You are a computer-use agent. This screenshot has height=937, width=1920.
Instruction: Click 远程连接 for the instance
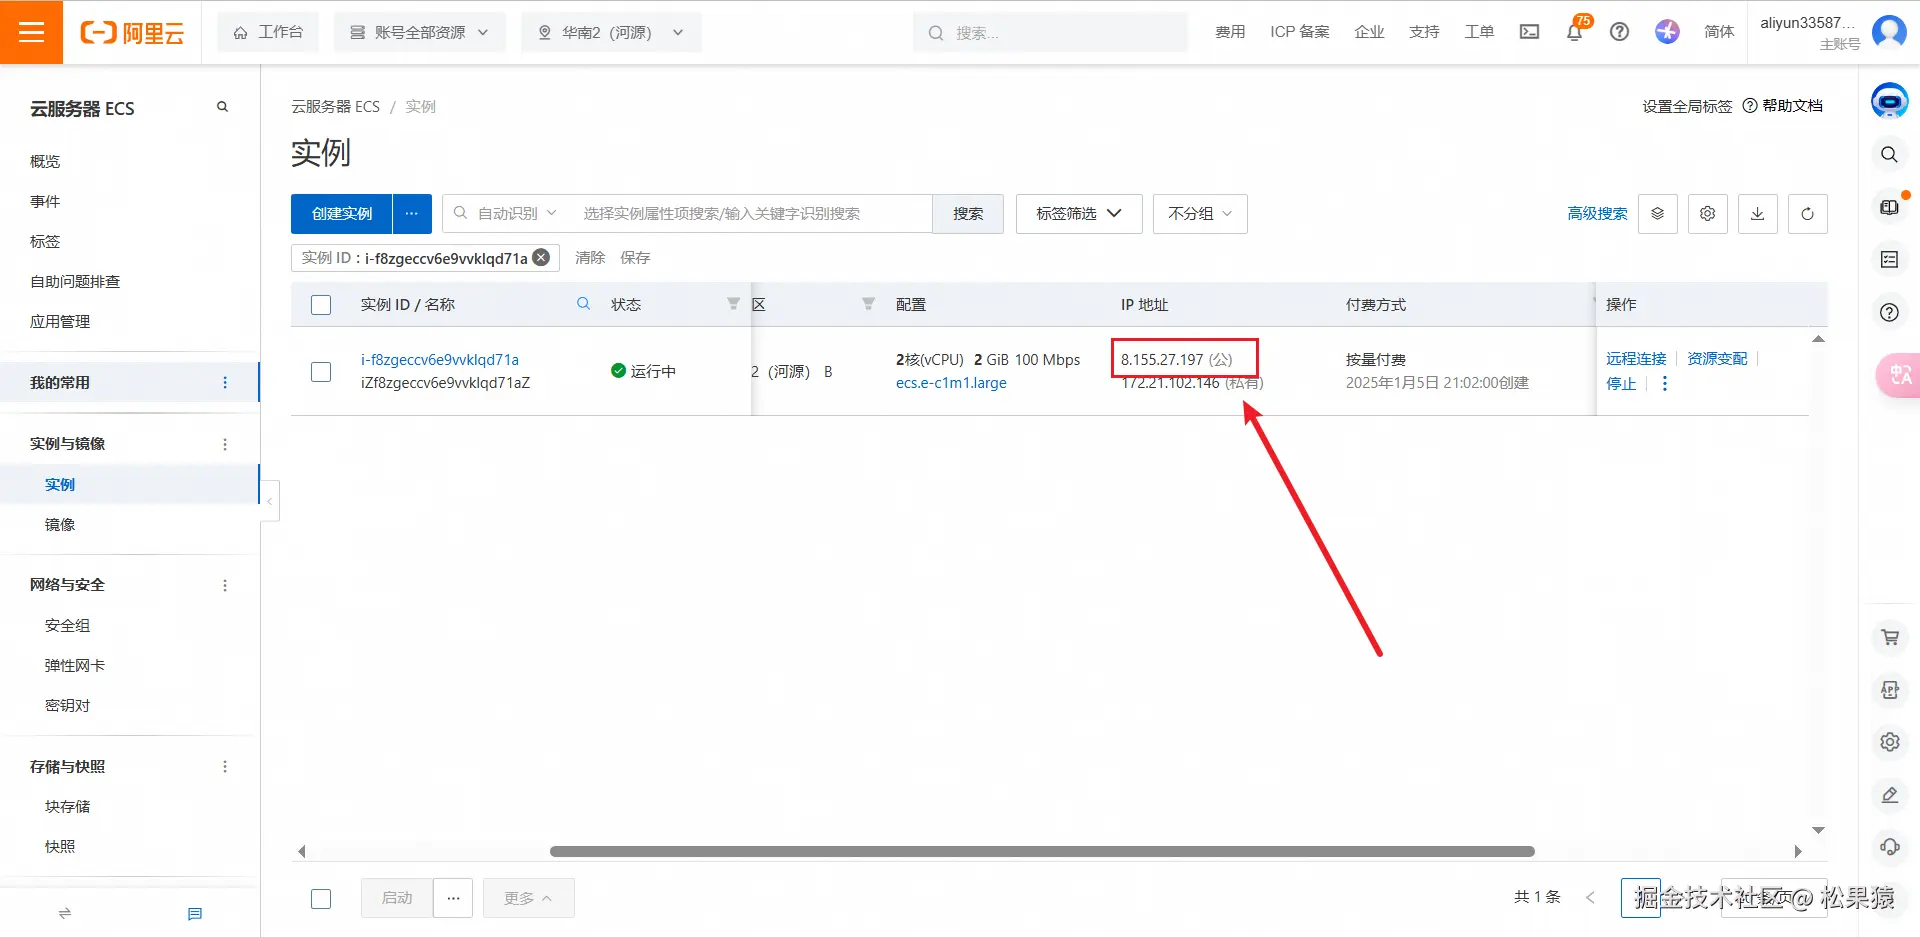1636,359
